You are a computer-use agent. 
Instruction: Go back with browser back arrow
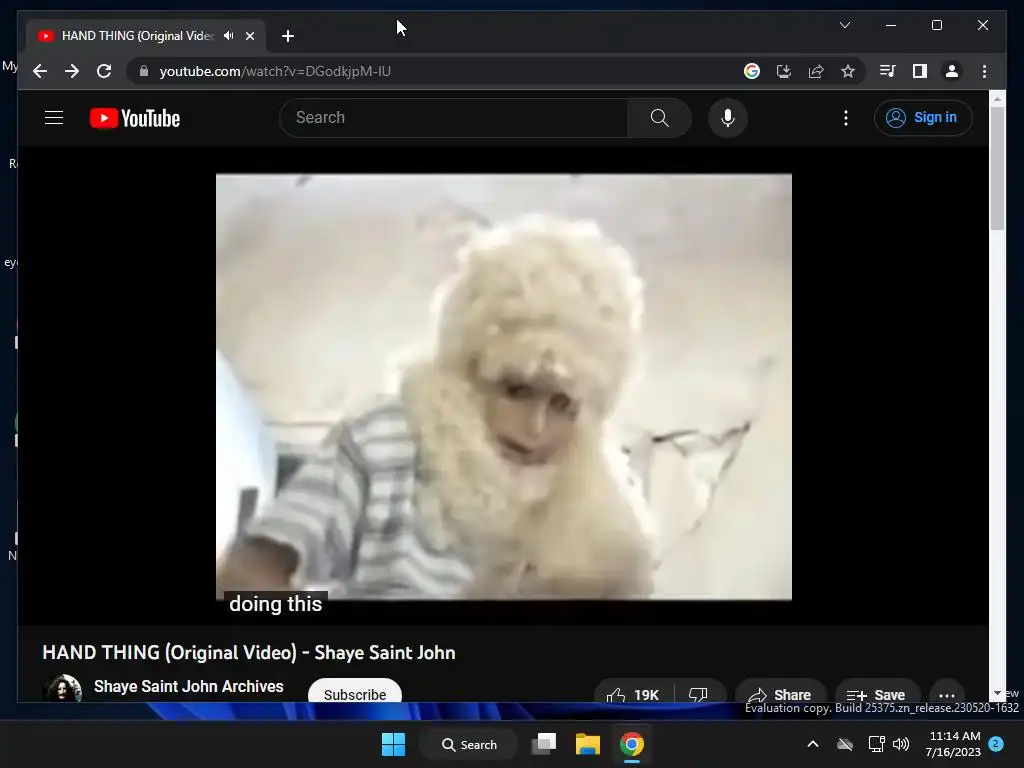tap(40, 71)
